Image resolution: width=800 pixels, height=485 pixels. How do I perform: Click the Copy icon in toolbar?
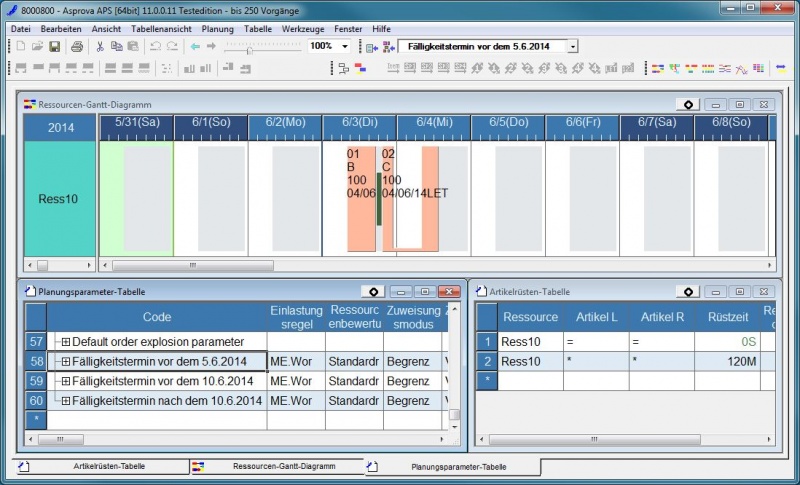(117, 47)
